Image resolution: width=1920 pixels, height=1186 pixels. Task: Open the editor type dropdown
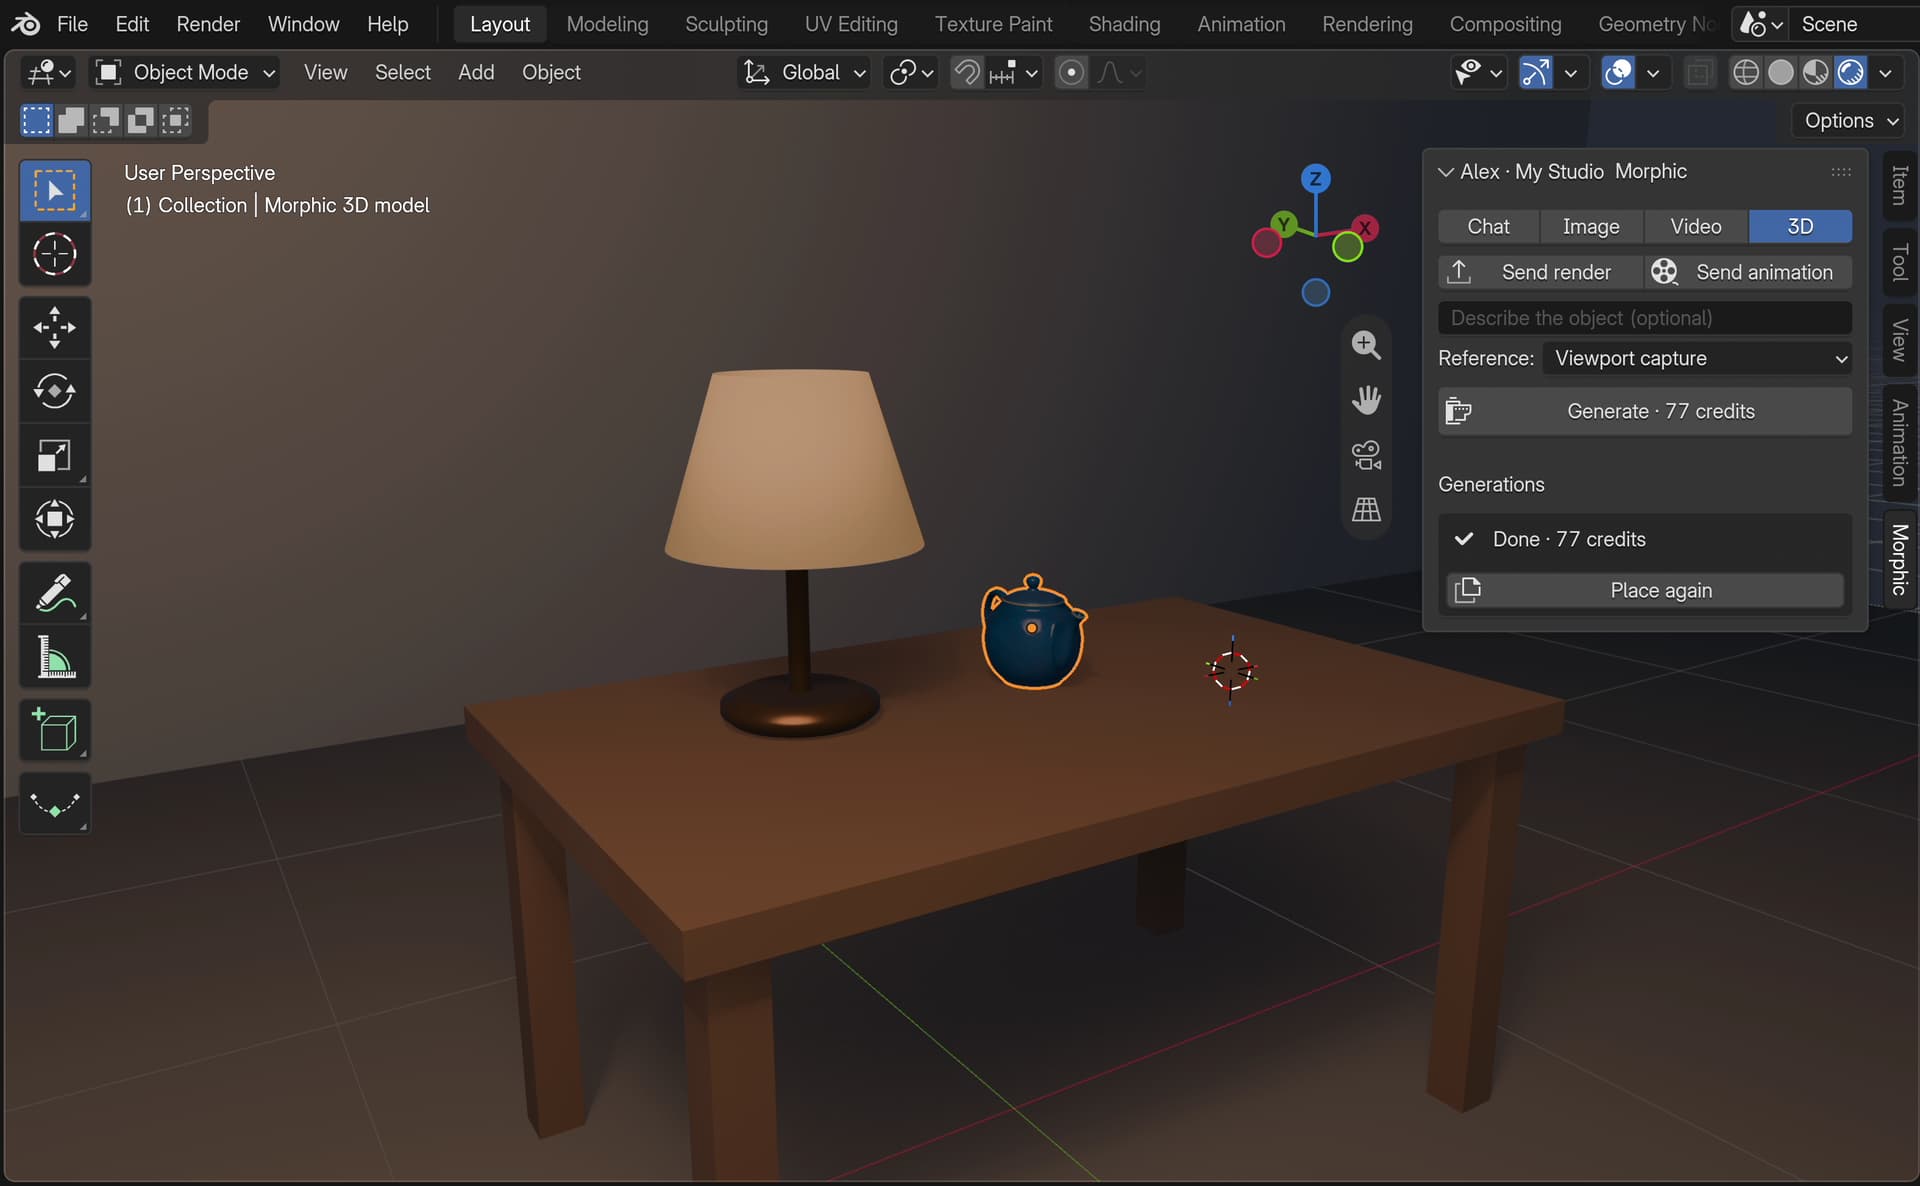(50, 72)
